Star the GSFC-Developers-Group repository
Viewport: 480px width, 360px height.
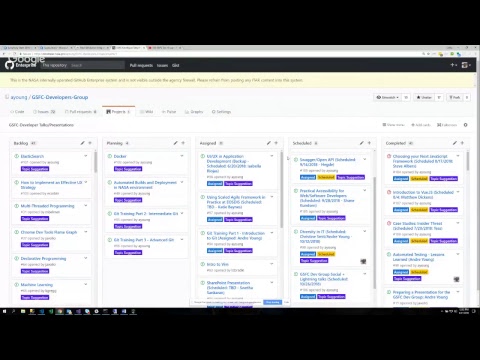click(424, 97)
